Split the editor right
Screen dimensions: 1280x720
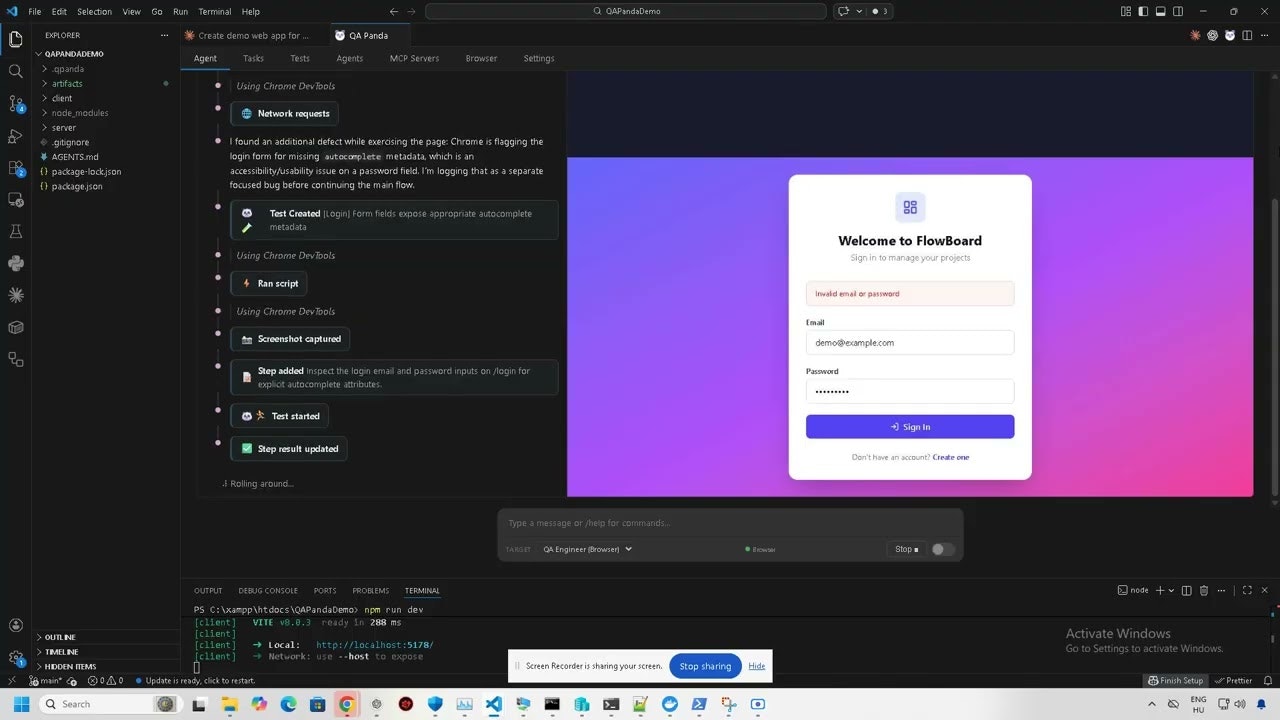point(1246,35)
